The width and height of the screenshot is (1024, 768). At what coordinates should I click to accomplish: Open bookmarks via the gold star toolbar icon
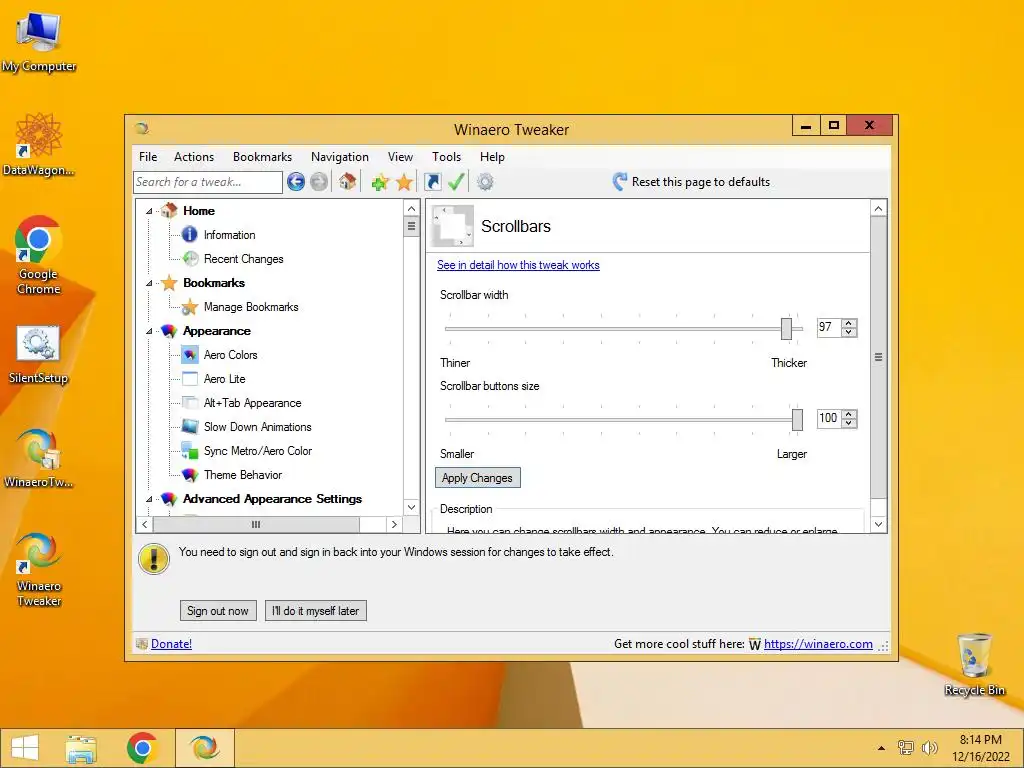(404, 182)
